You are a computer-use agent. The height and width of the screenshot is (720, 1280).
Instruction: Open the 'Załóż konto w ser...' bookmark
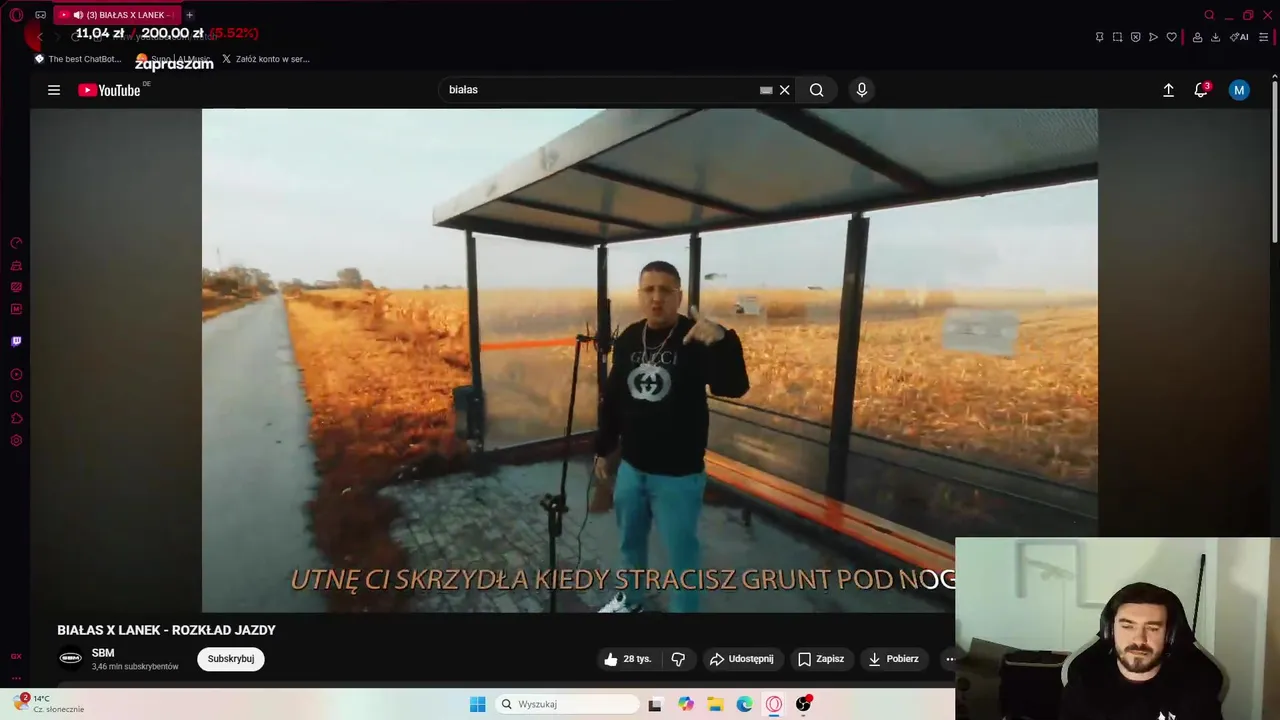[x=266, y=59]
